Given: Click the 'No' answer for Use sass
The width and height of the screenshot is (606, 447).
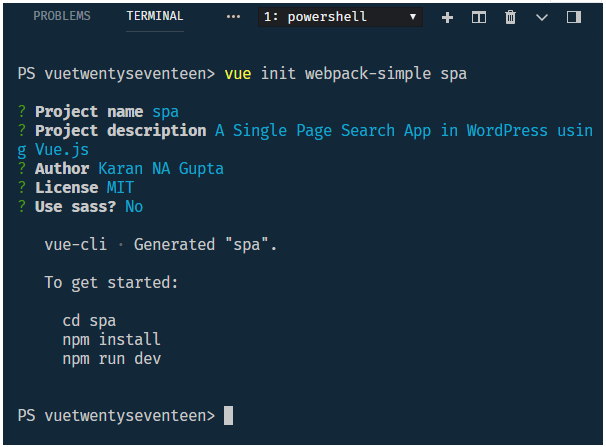Looking at the screenshot, I should click(x=134, y=206).
